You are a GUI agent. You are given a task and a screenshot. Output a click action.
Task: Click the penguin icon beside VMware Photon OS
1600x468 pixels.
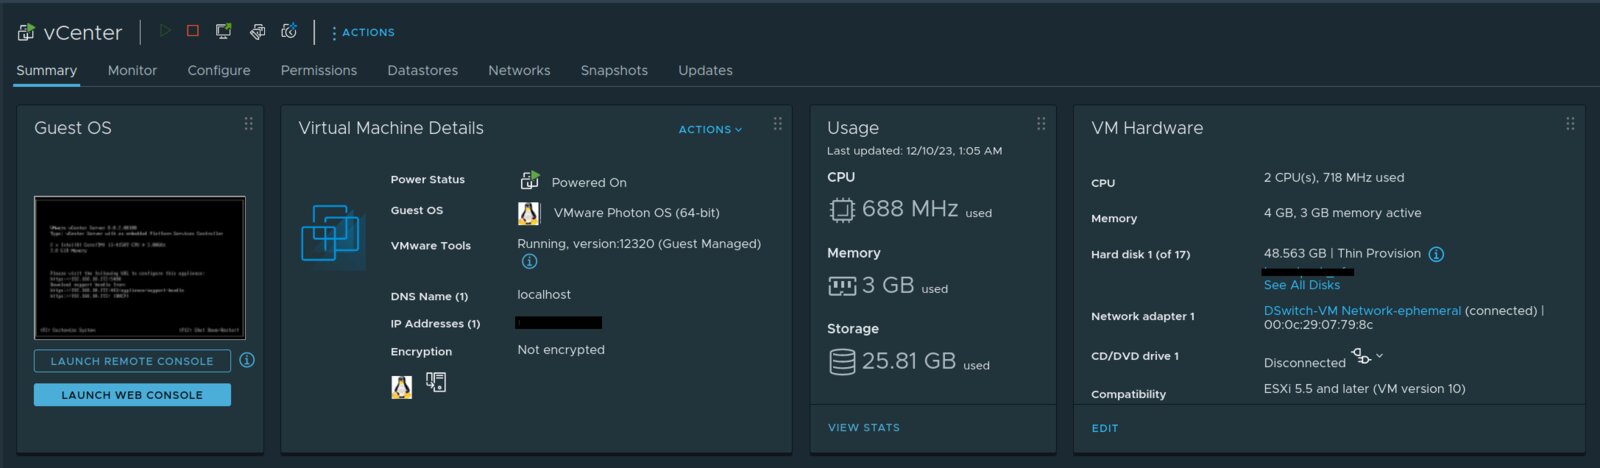click(x=529, y=213)
